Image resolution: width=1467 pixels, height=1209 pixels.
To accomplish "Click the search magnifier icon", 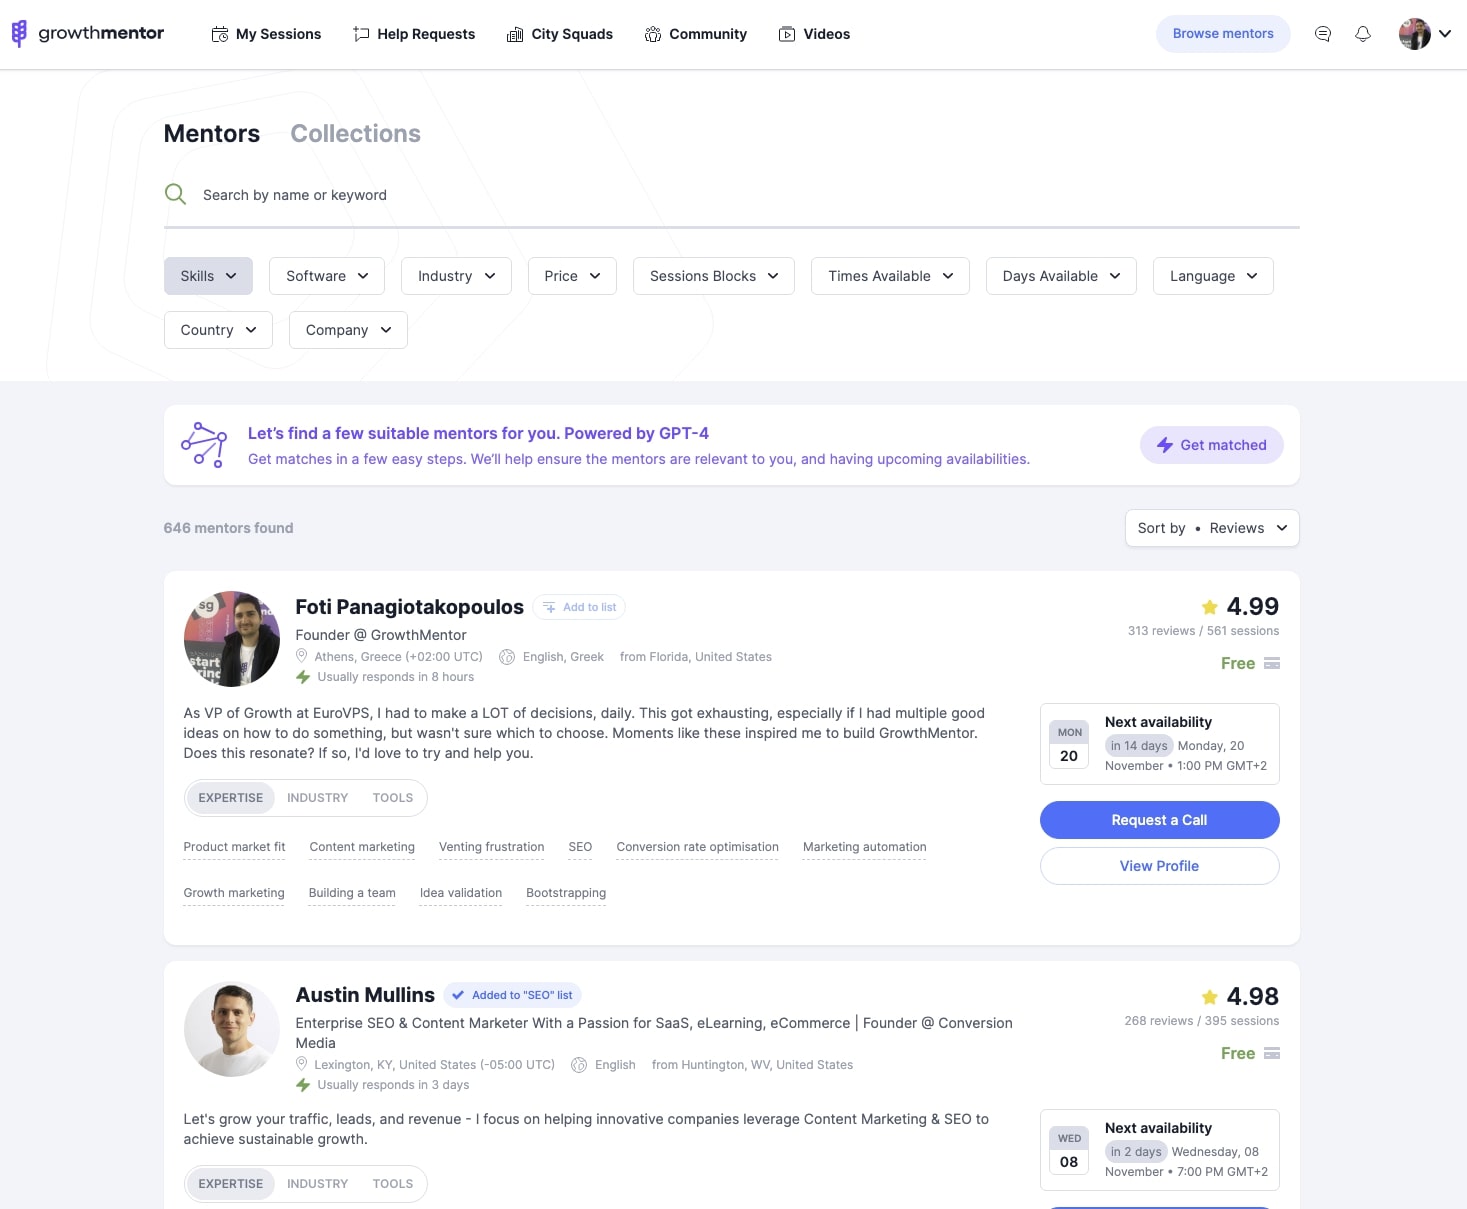I will tap(175, 194).
